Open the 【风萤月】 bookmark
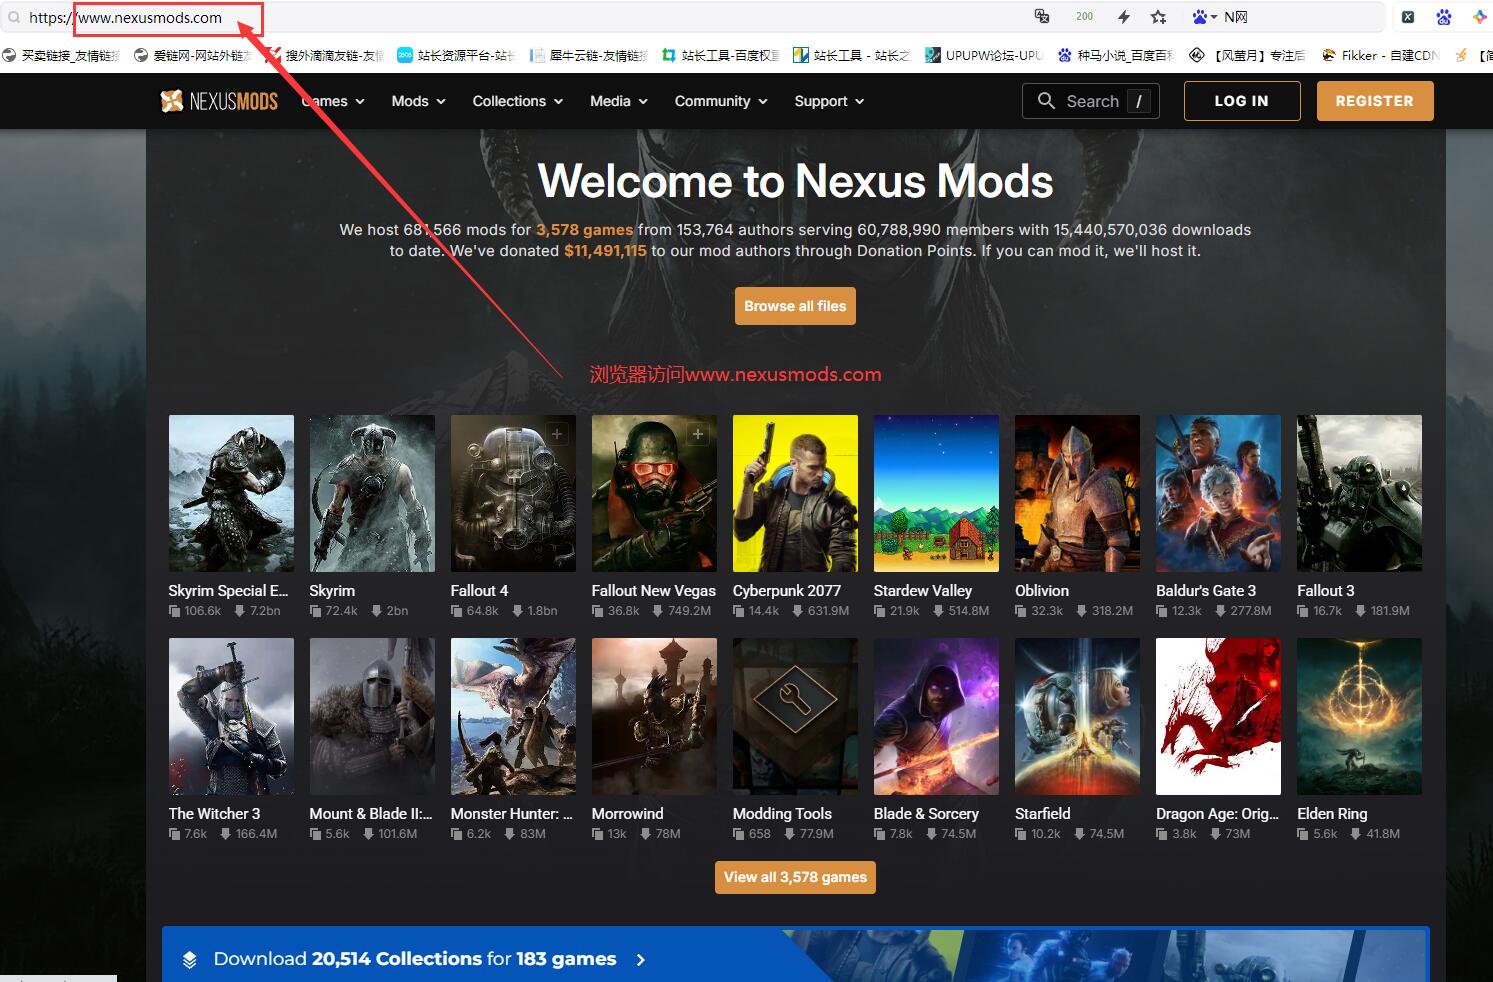Screen dimensions: 1493x982 pyautogui.click(x=1248, y=56)
